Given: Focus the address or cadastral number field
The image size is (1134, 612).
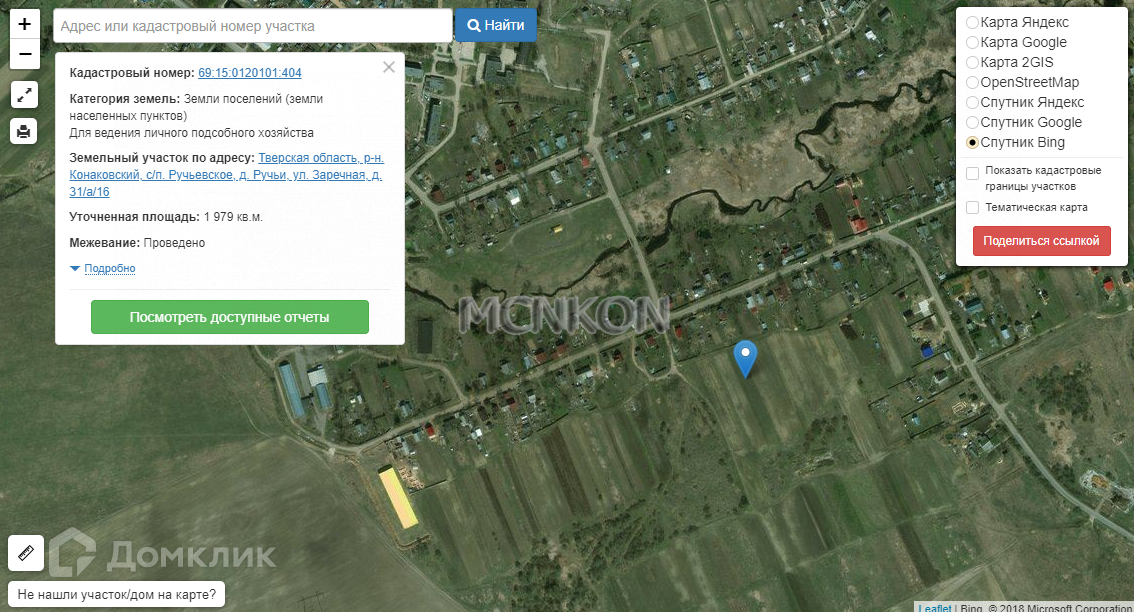Looking at the screenshot, I should [x=252, y=26].
